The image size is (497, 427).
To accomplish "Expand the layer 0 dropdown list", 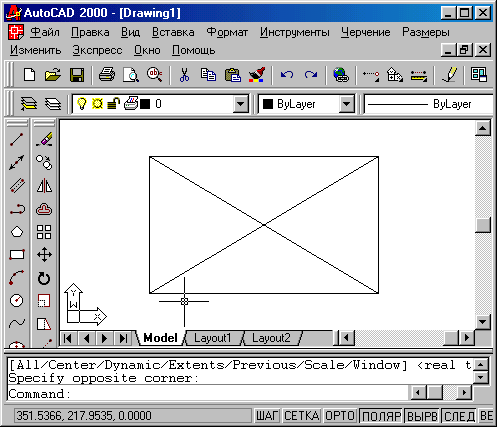I will tap(240, 104).
